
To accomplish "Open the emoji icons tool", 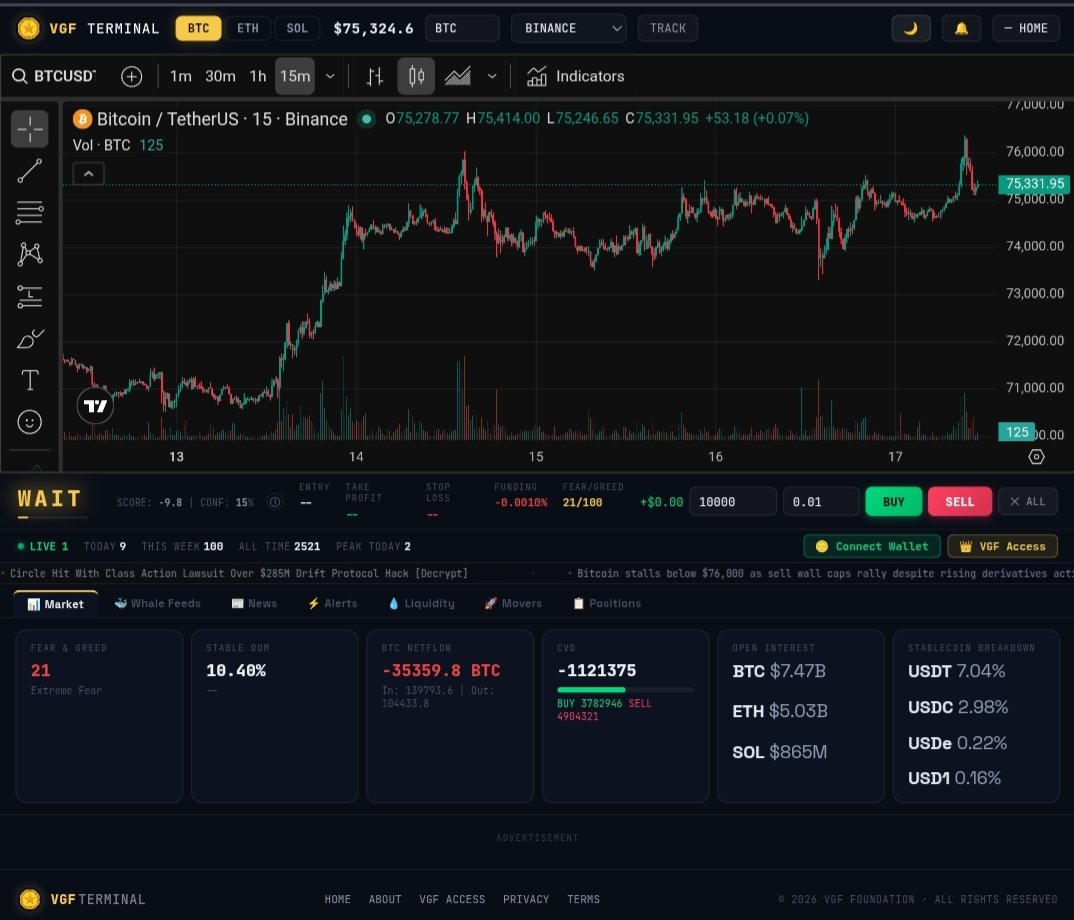I will (29, 422).
